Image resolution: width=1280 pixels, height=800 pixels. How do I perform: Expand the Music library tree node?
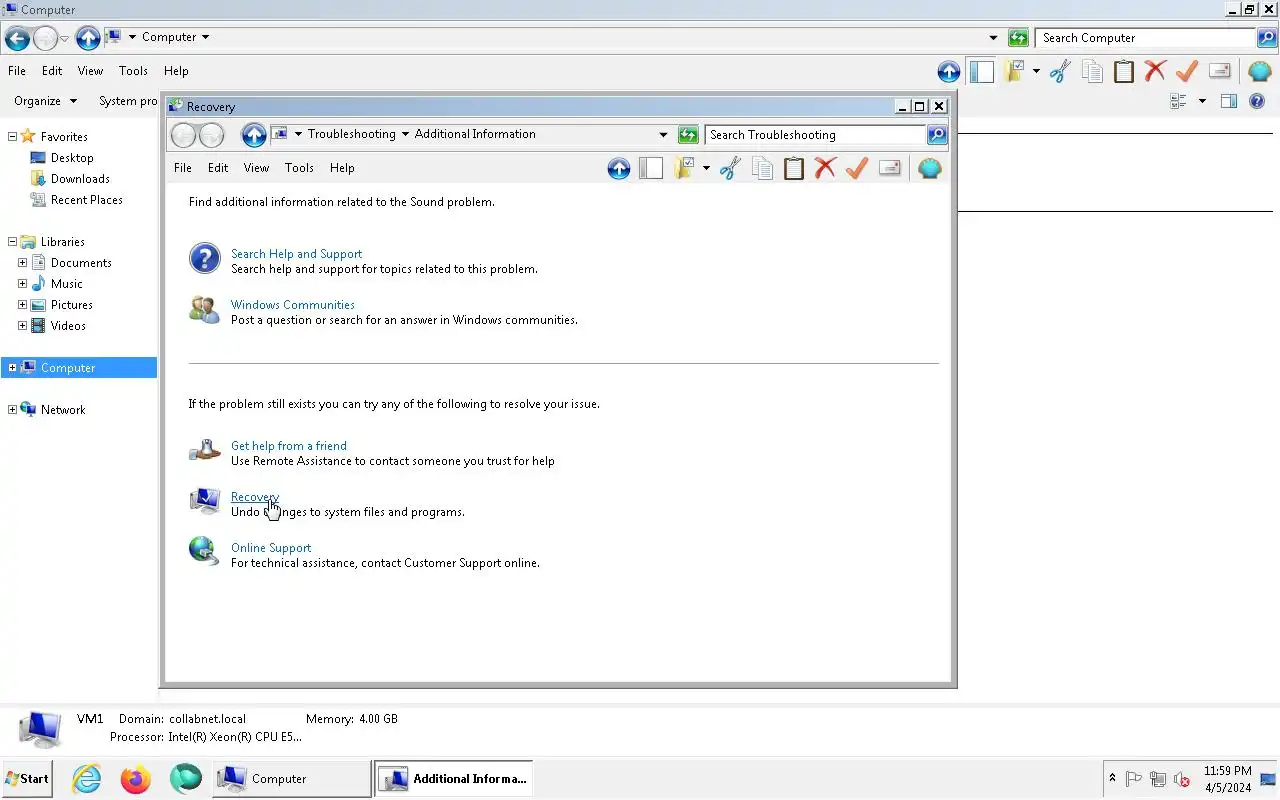22,284
